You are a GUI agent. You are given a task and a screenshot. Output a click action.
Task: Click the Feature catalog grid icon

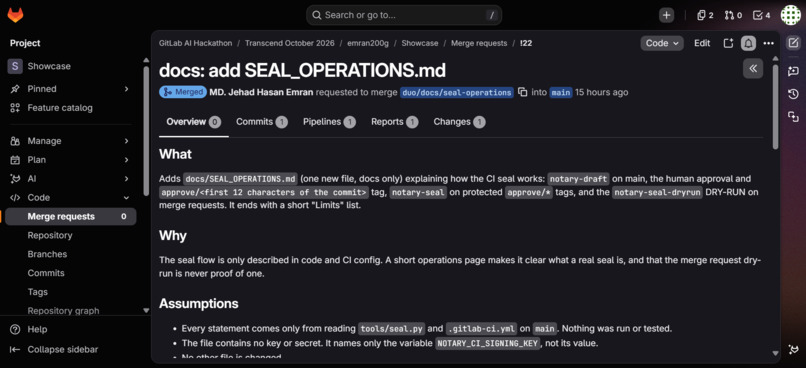[x=15, y=108]
